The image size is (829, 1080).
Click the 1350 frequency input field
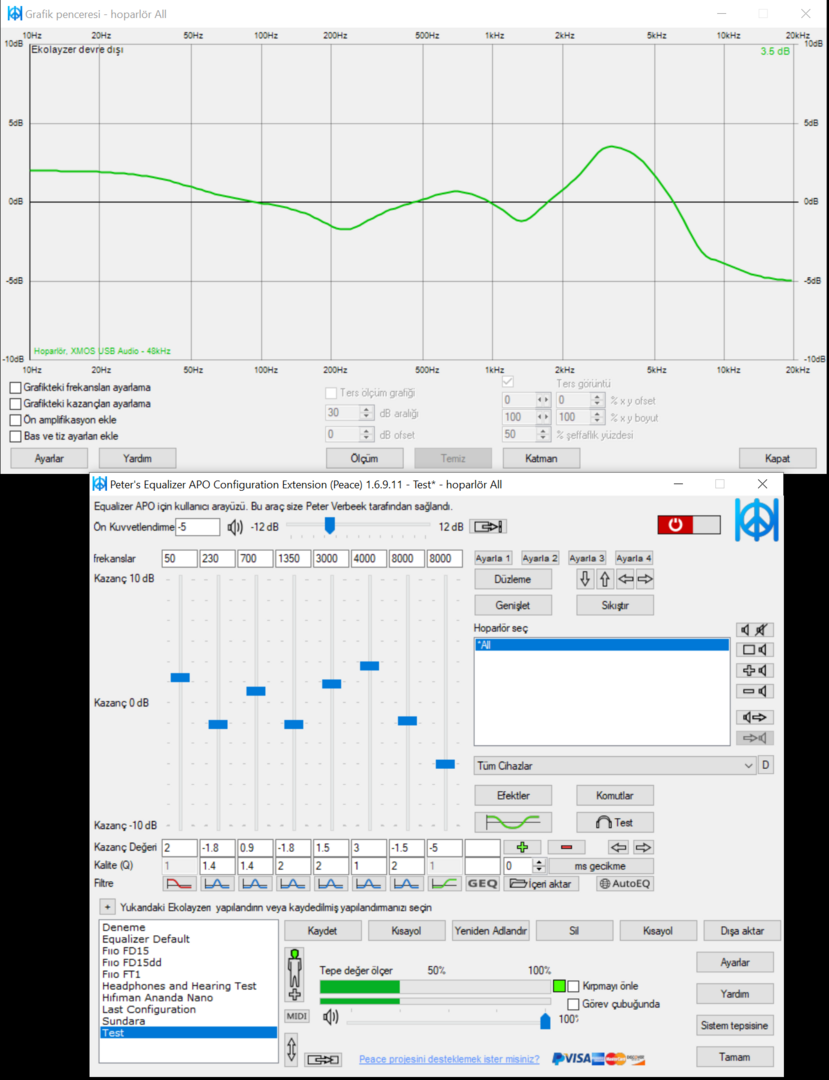pyautogui.click(x=293, y=559)
